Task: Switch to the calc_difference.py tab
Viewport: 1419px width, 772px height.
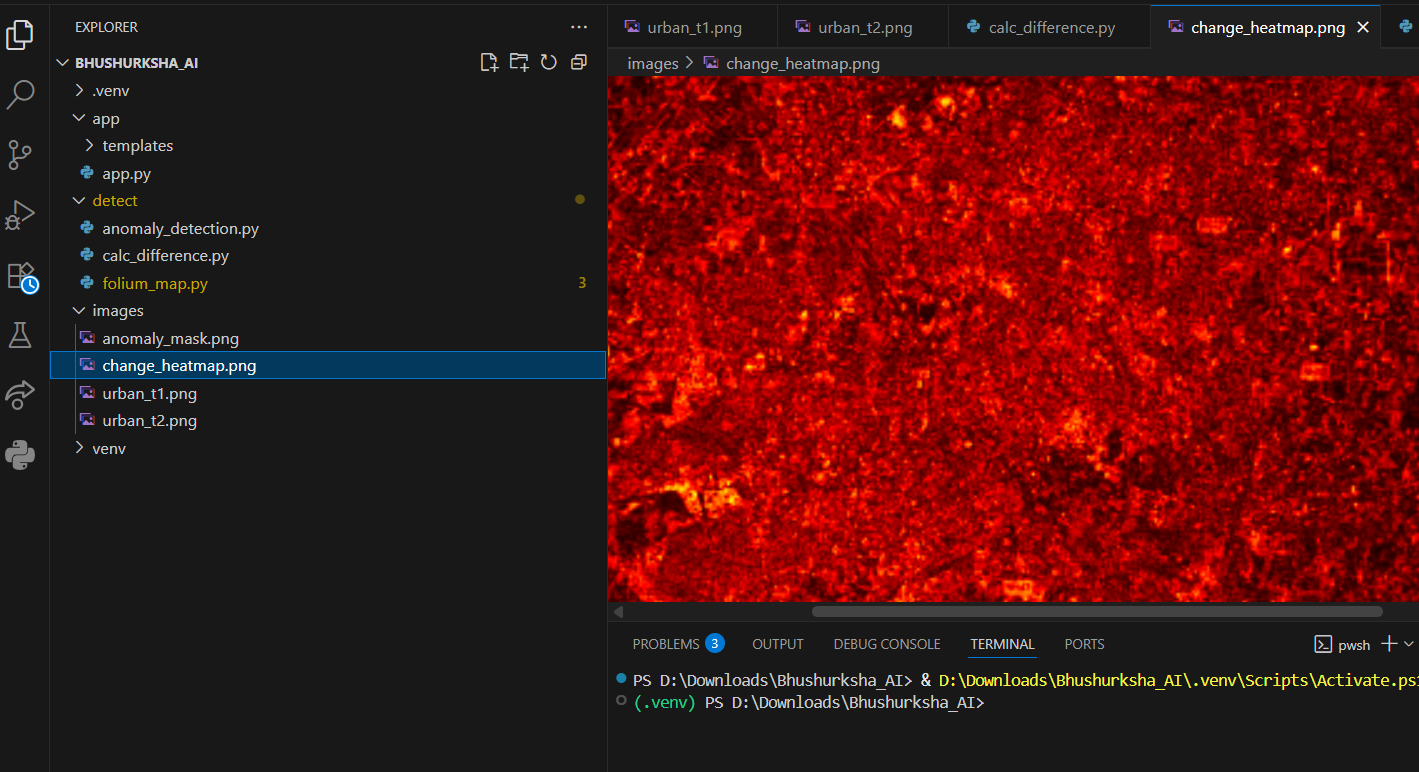Action: pyautogui.click(x=1049, y=27)
